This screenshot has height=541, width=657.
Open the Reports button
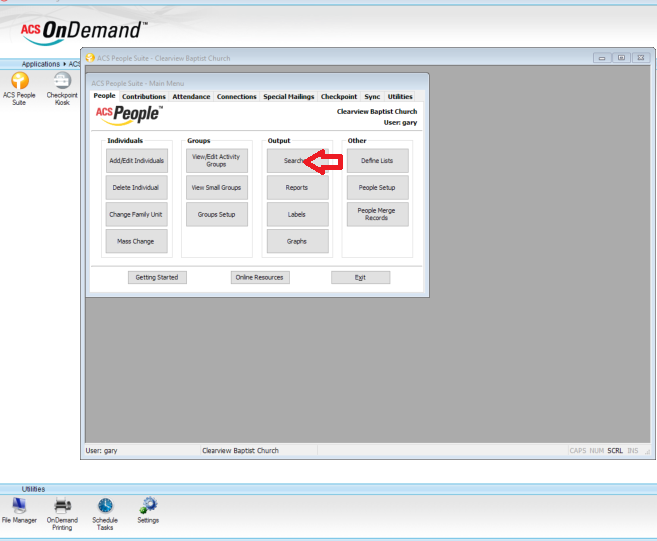(x=297, y=187)
